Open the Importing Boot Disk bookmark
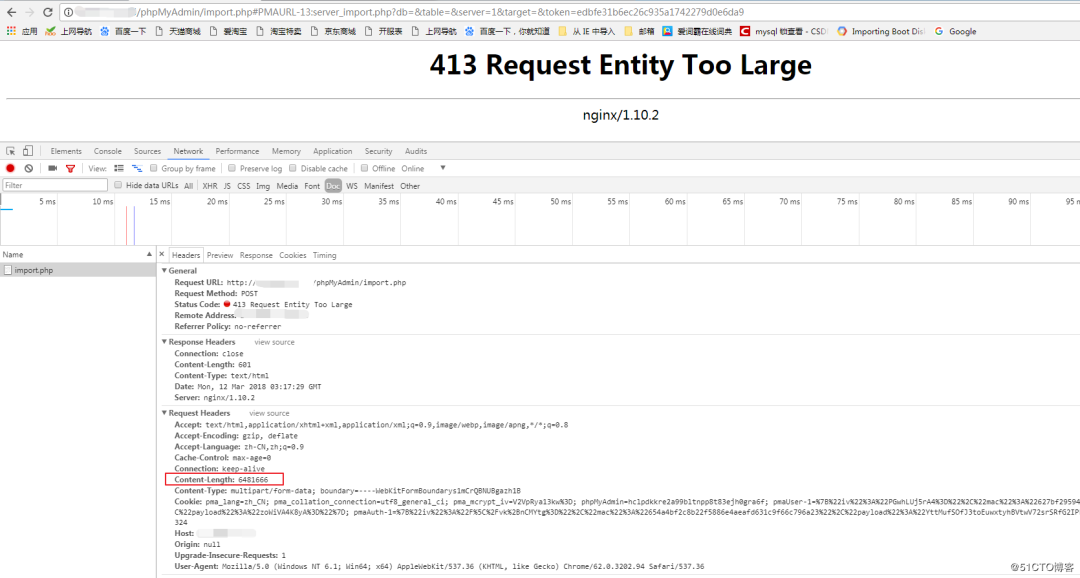 click(881, 31)
